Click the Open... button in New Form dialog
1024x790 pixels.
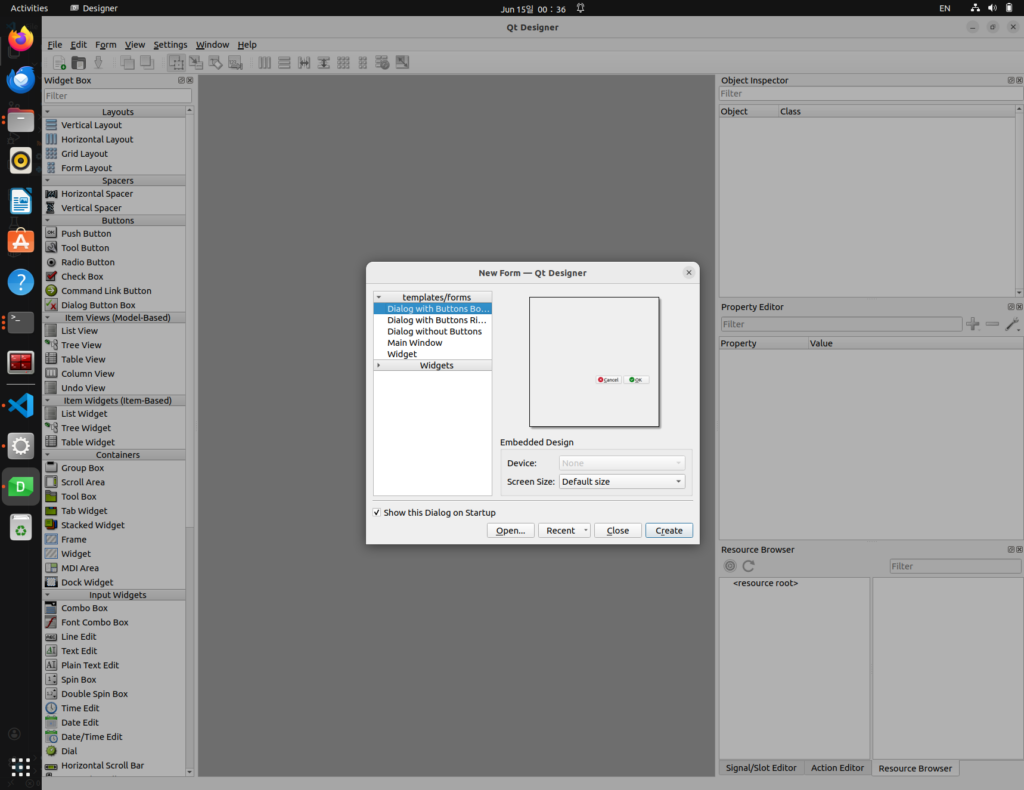click(510, 530)
